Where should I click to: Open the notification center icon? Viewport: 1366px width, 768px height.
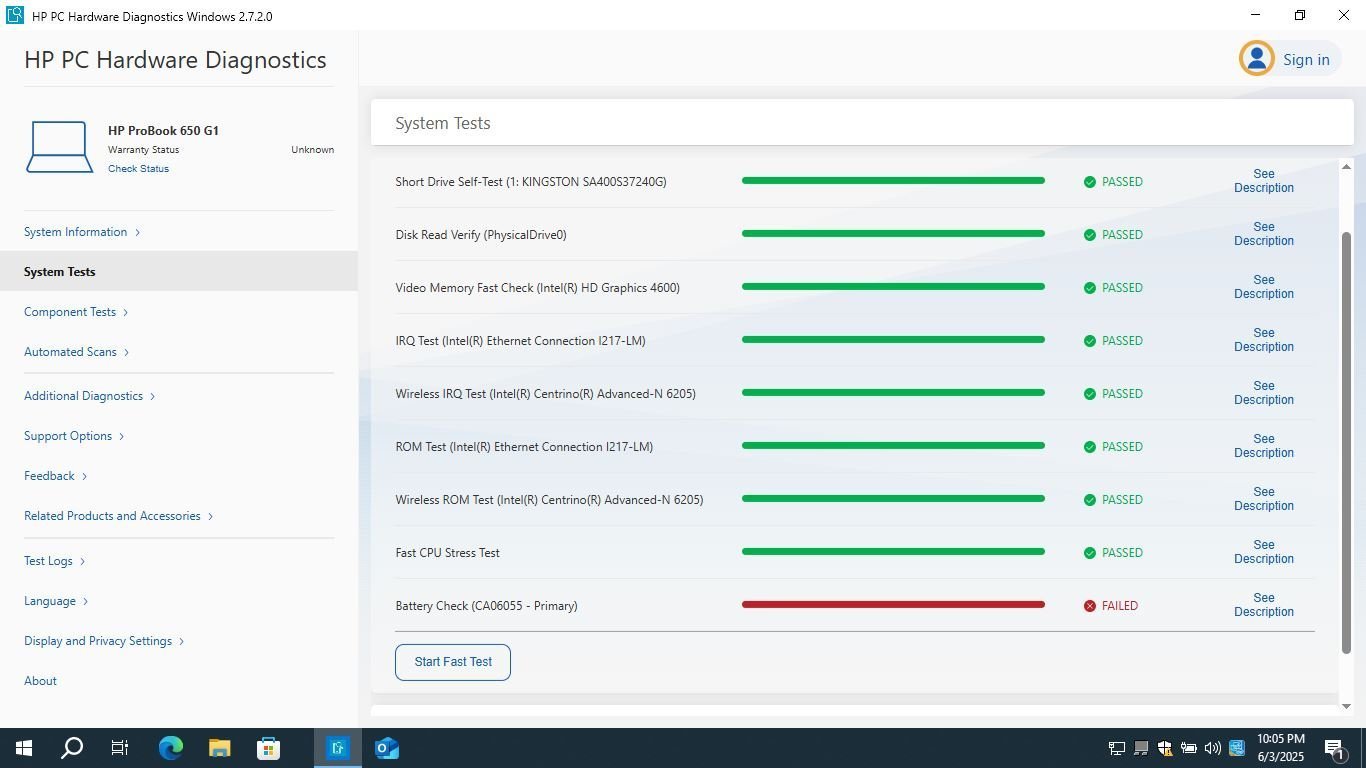point(1334,748)
